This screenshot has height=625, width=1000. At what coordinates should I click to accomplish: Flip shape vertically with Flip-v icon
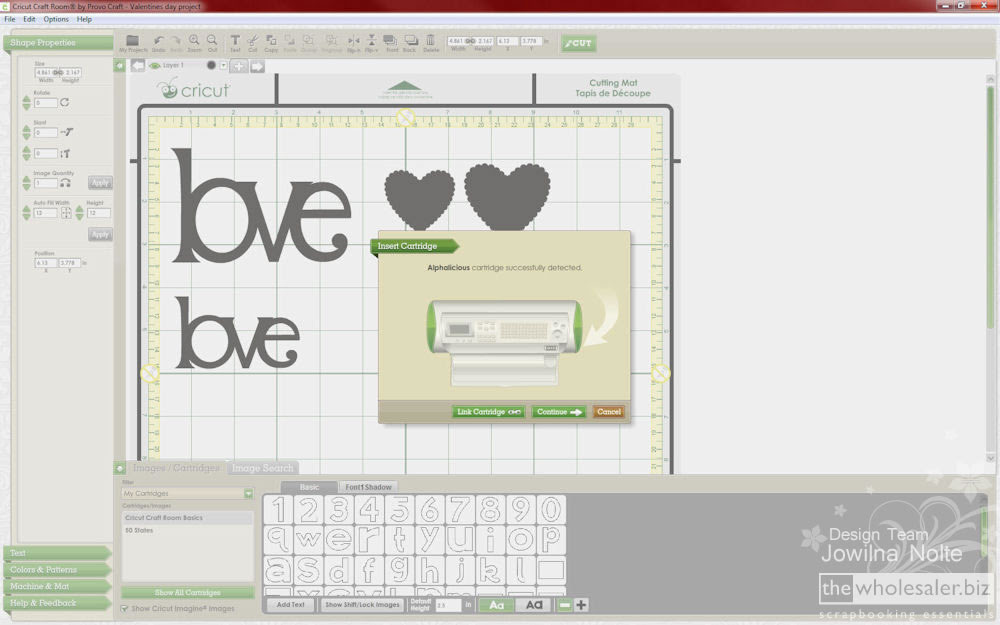(x=372, y=40)
